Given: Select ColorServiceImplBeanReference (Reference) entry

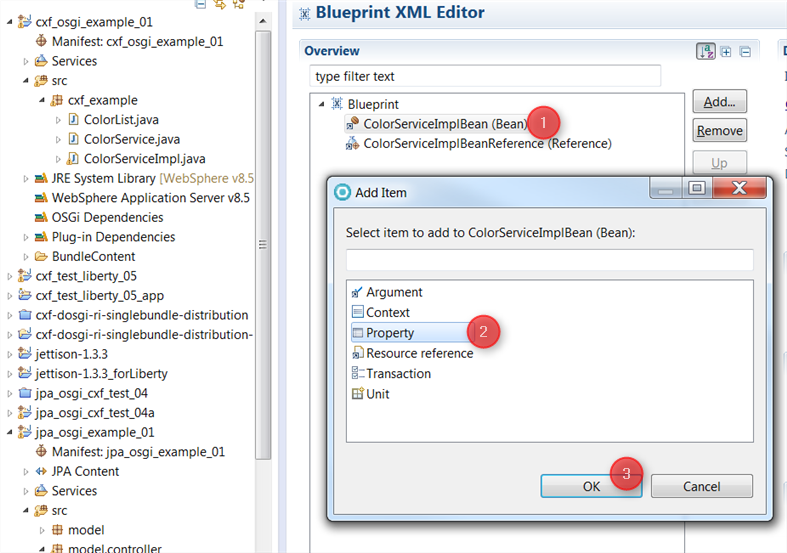Looking at the screenshot, I should click(x=487, y=144).
